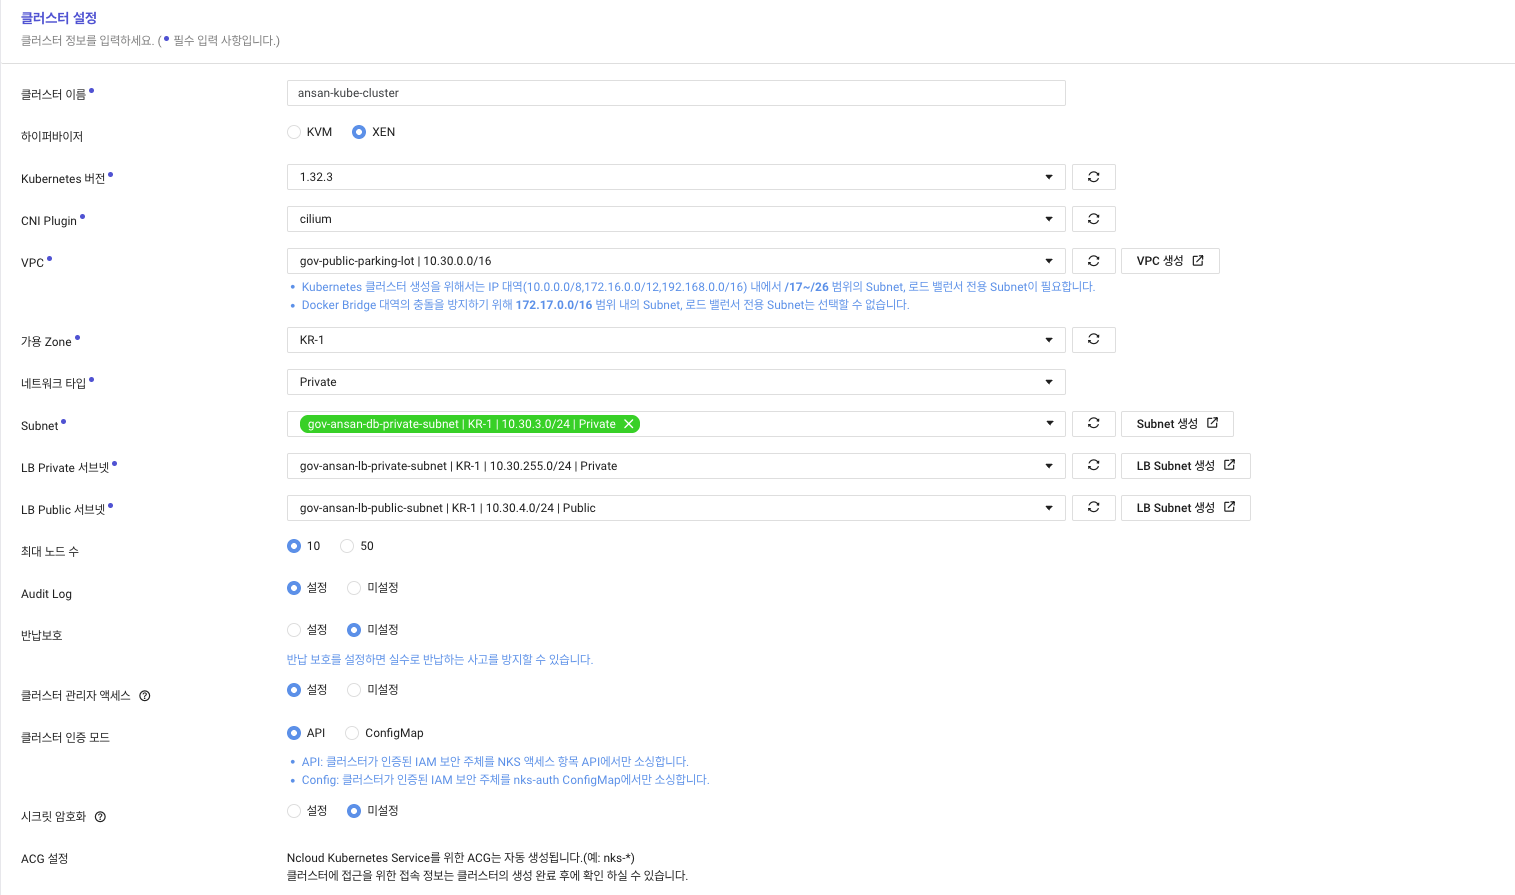Refresh the LB Private subnet list
The height and width of the screenshot is (895, 1515).
(1093, 466)
